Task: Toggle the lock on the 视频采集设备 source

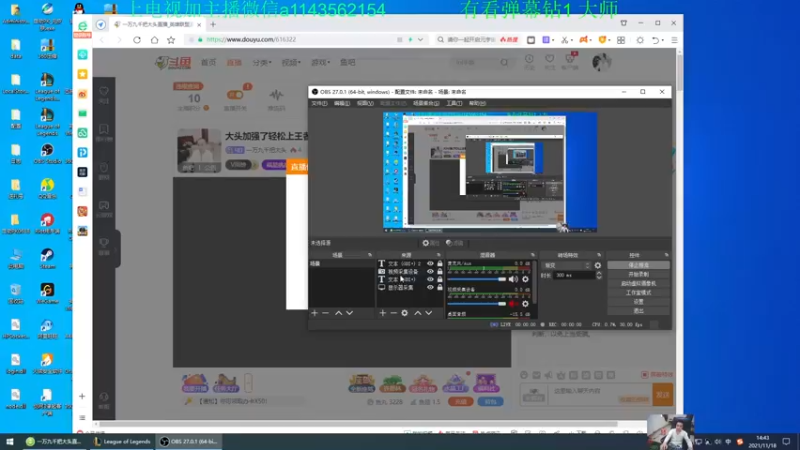Action: 439,271
